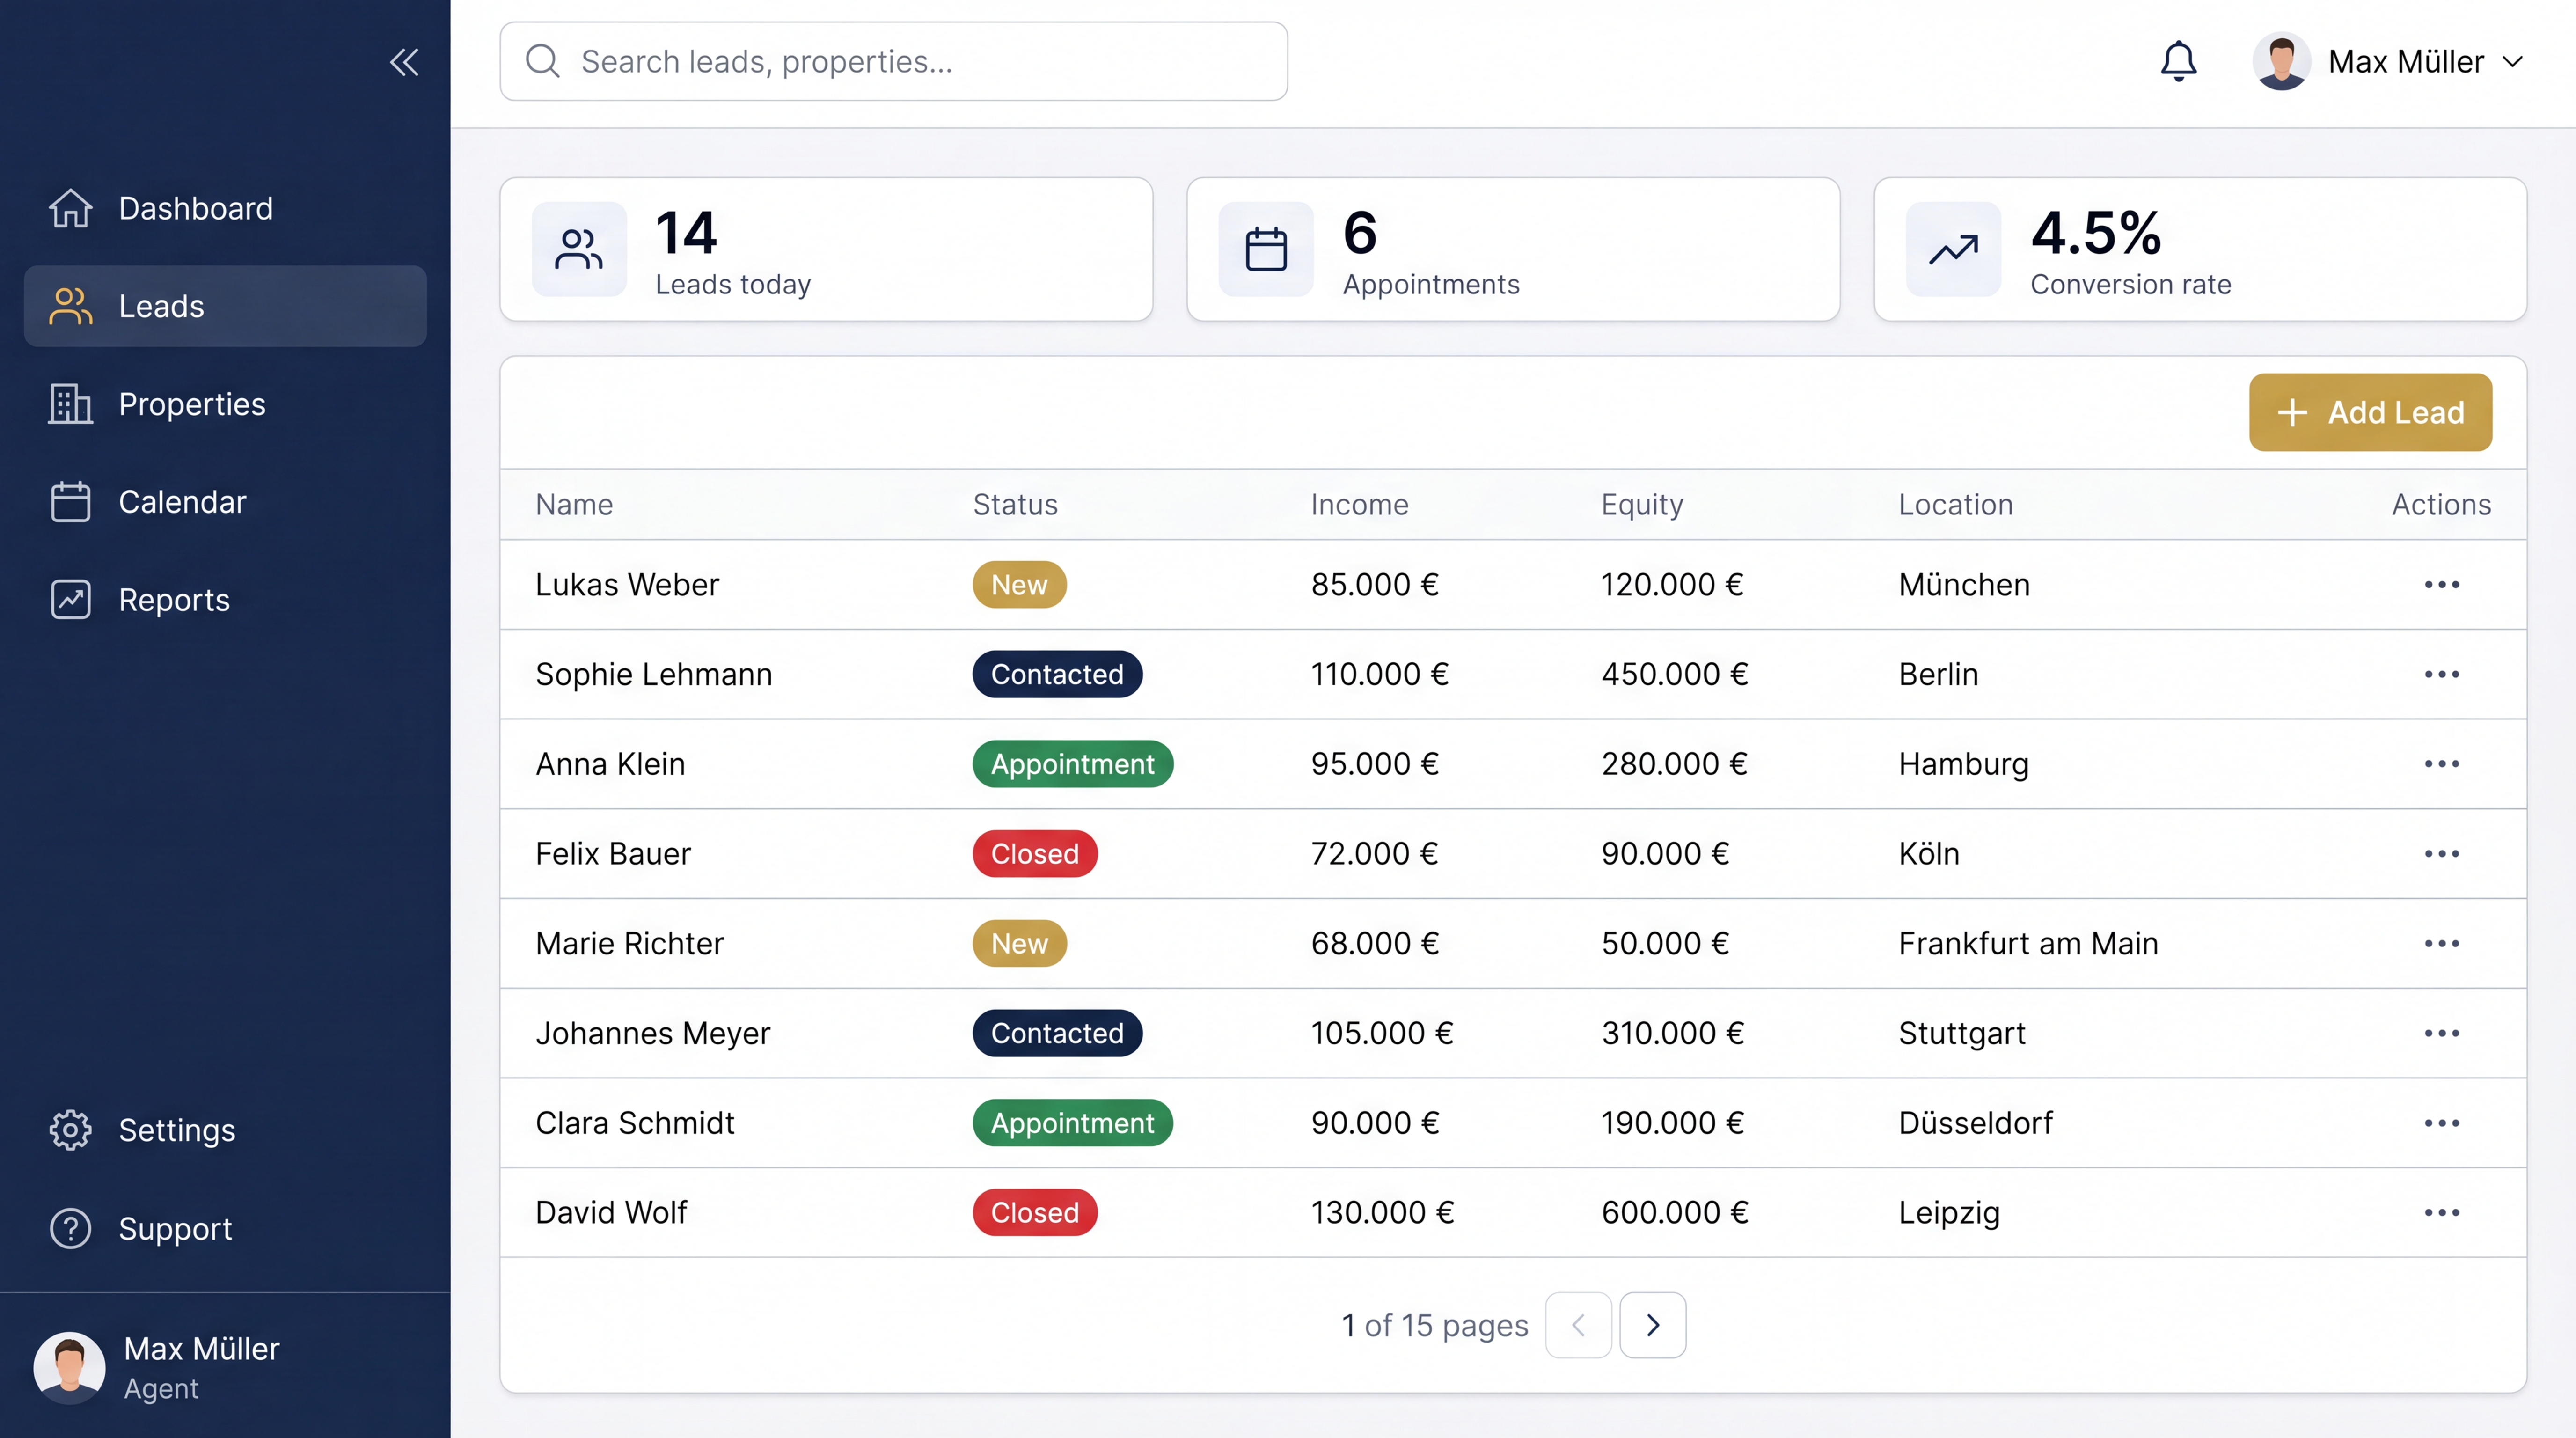Screen dimensions: 2576x1438
Task: Open actions menu for Marie Richter
Action: point(2441,943)
